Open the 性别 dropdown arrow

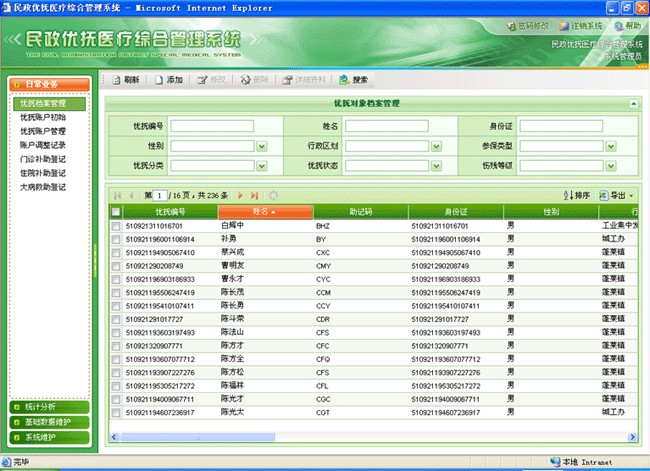click(262, 146)
